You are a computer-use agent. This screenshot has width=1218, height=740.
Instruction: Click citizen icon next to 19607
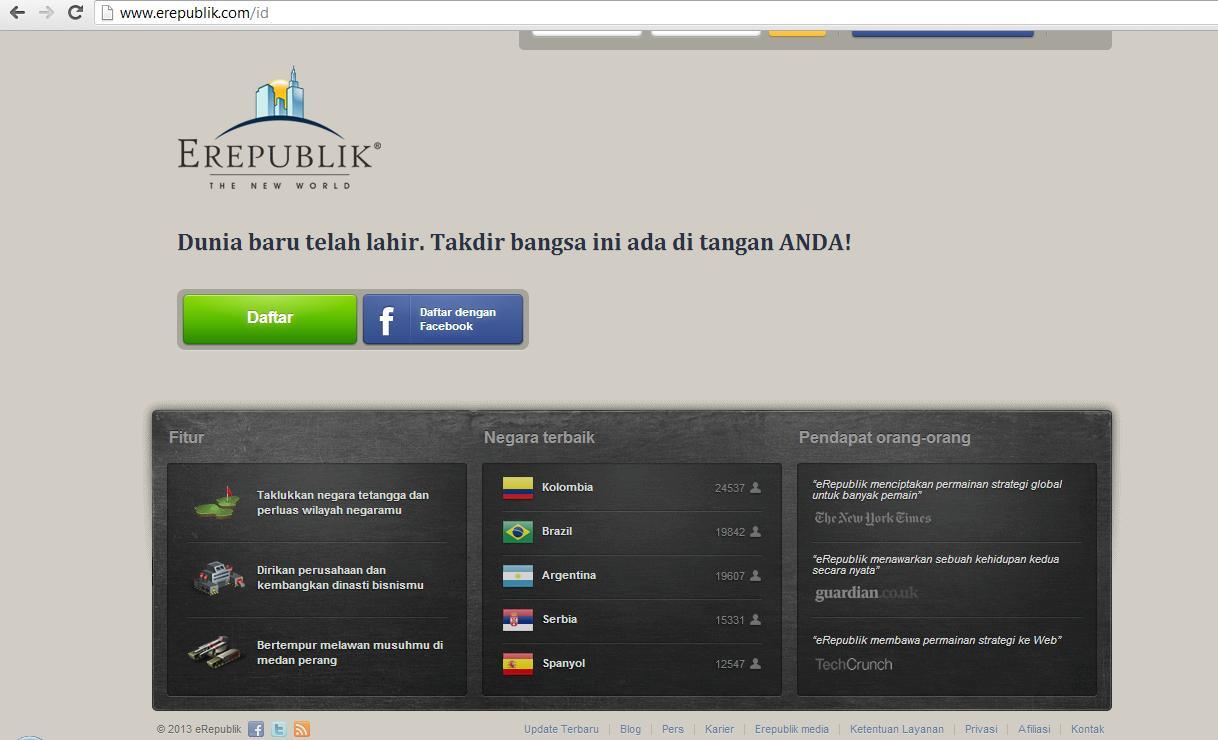[756, 576]
